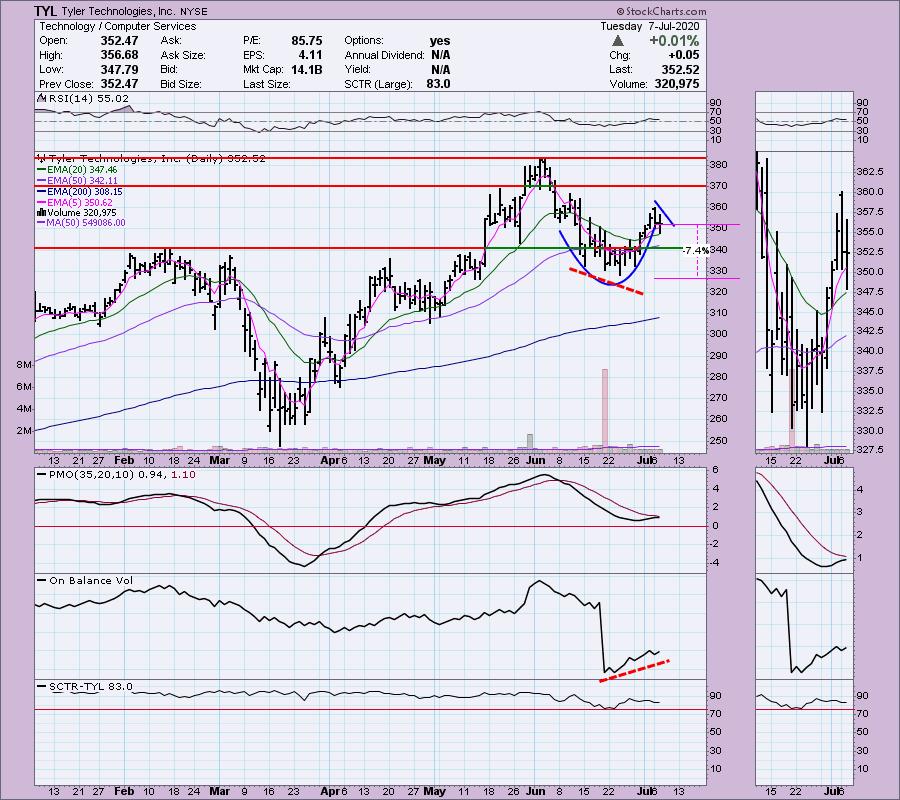Click the TYL ticker symbol
Screen dimensions: 900x800
[45, 11]
